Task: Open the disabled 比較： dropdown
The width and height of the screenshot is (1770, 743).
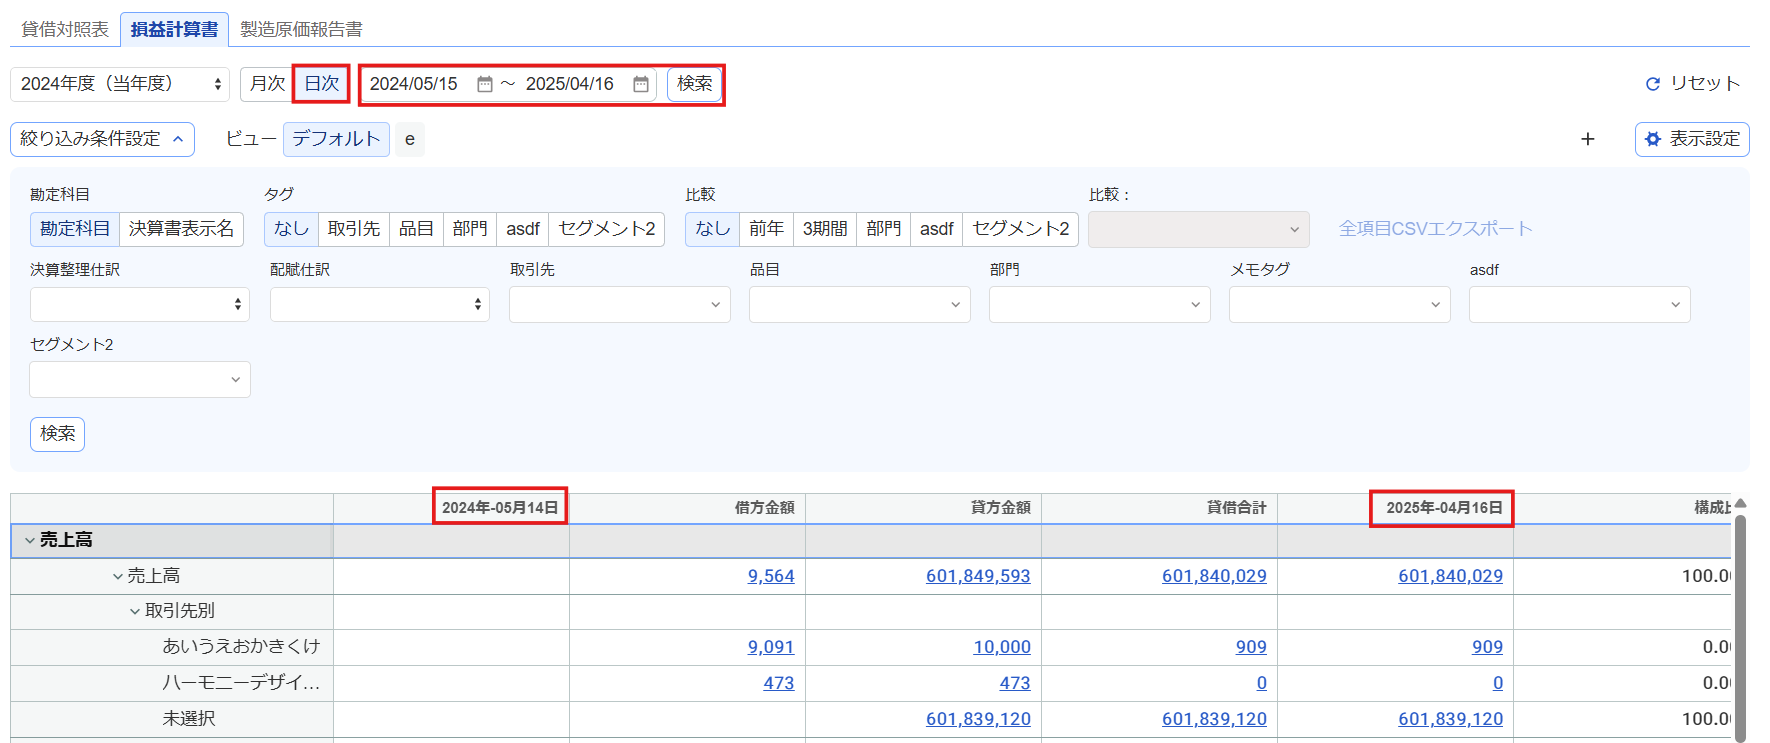Action: click(1199, 229)
